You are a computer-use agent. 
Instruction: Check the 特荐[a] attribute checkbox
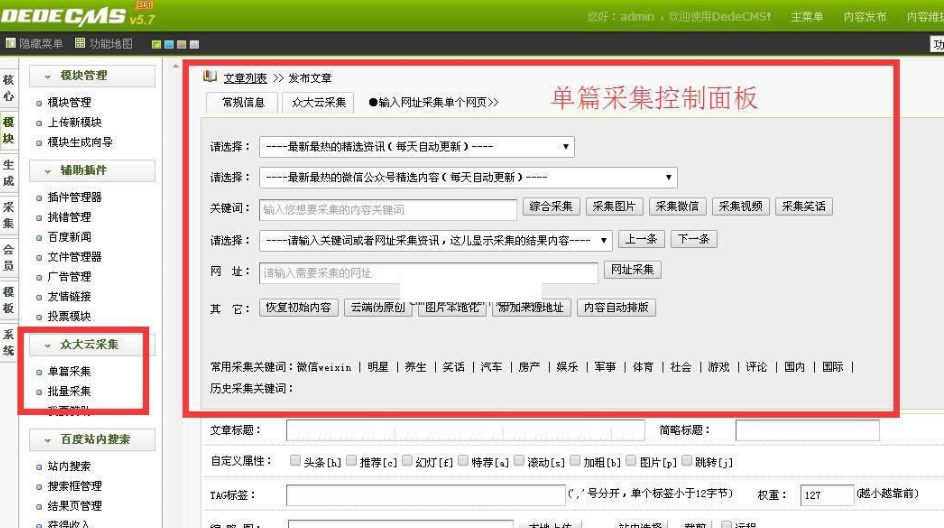(463, 461)
